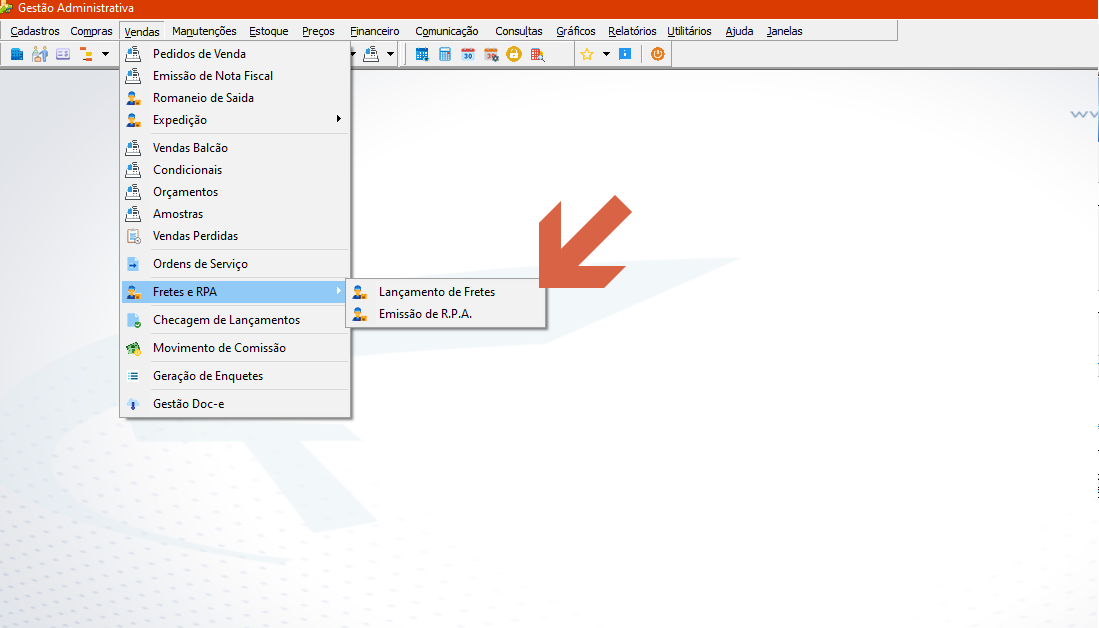Click worker icon beside Lançamento de Fretes

(360, 292)
